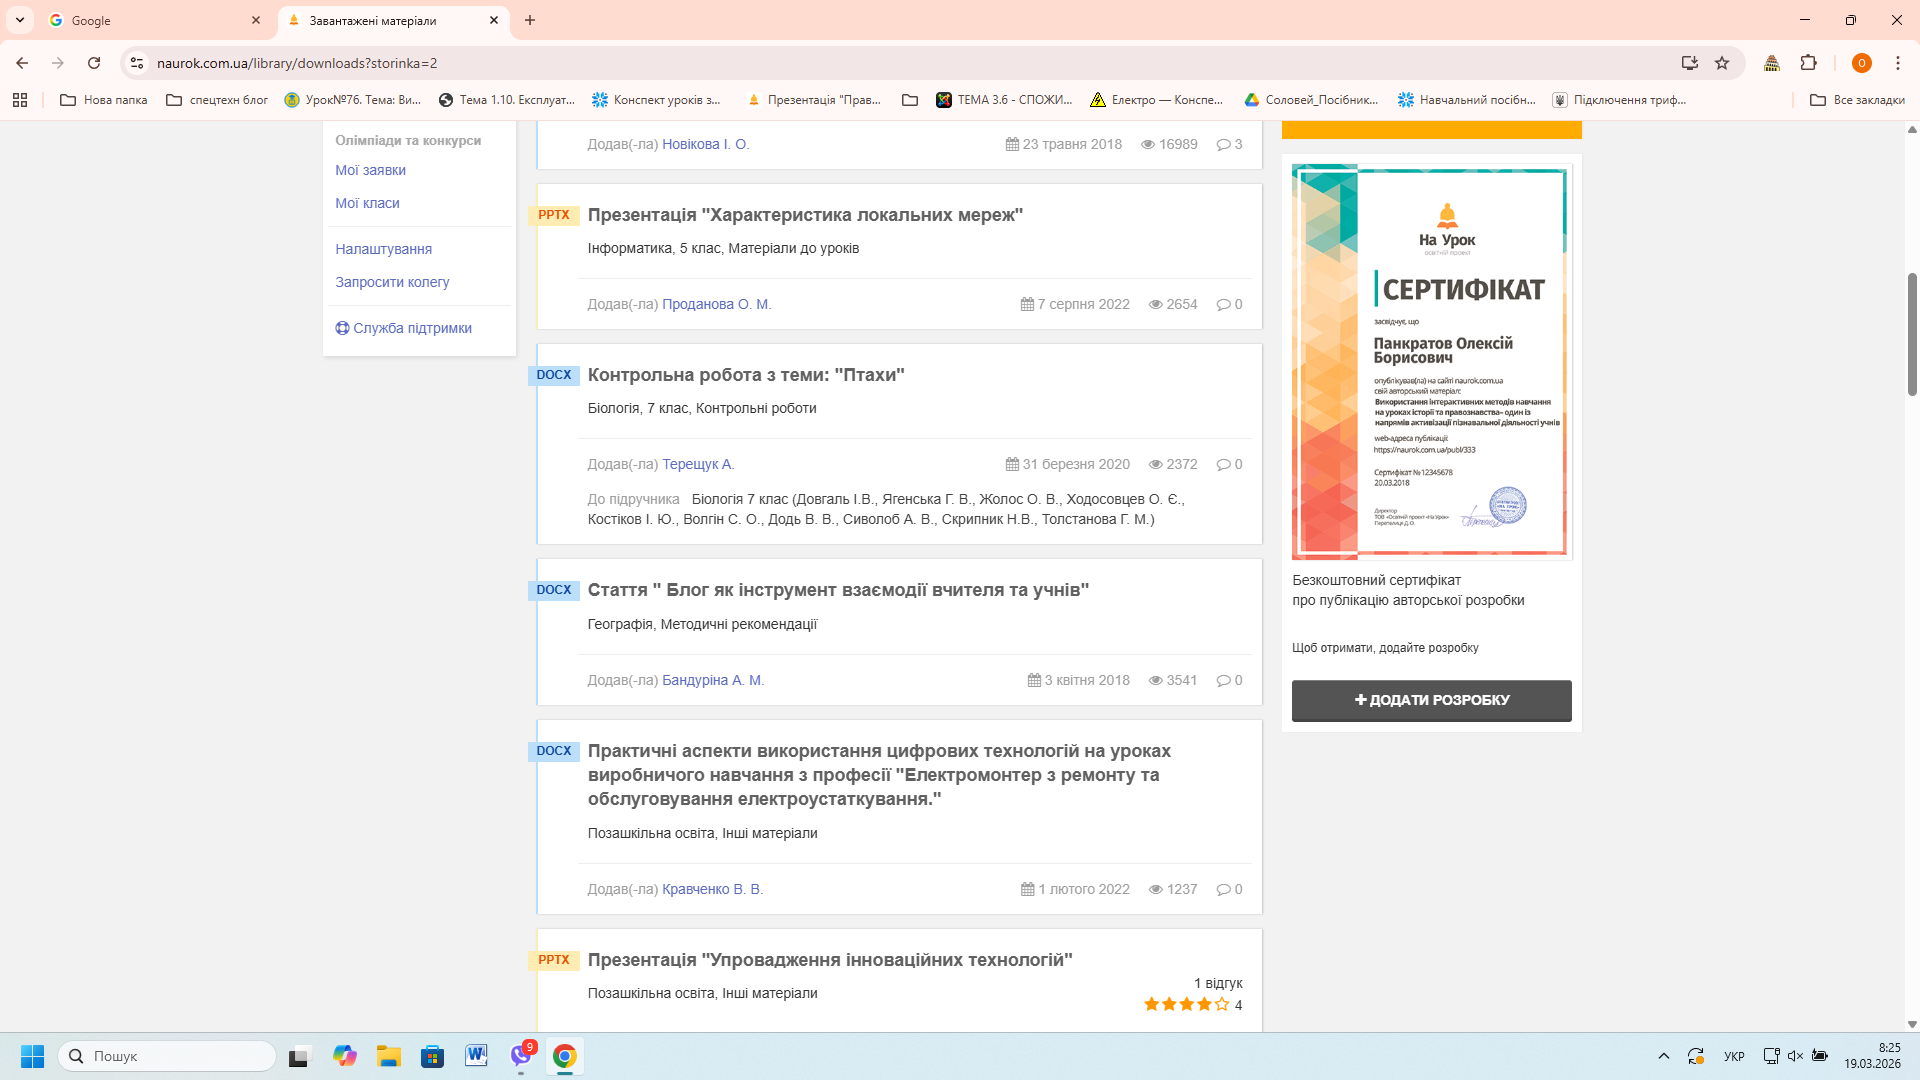This screenshot has width=1920, height=1080.
Task: Click the install app icon in address bar
Action: [1689, 63]
